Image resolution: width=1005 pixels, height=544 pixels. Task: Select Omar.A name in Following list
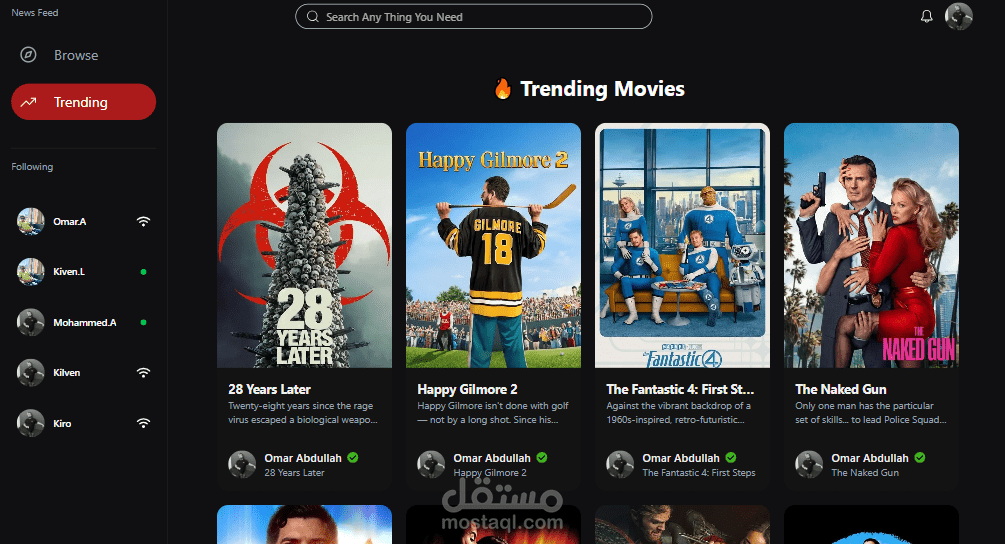point(70,222)
